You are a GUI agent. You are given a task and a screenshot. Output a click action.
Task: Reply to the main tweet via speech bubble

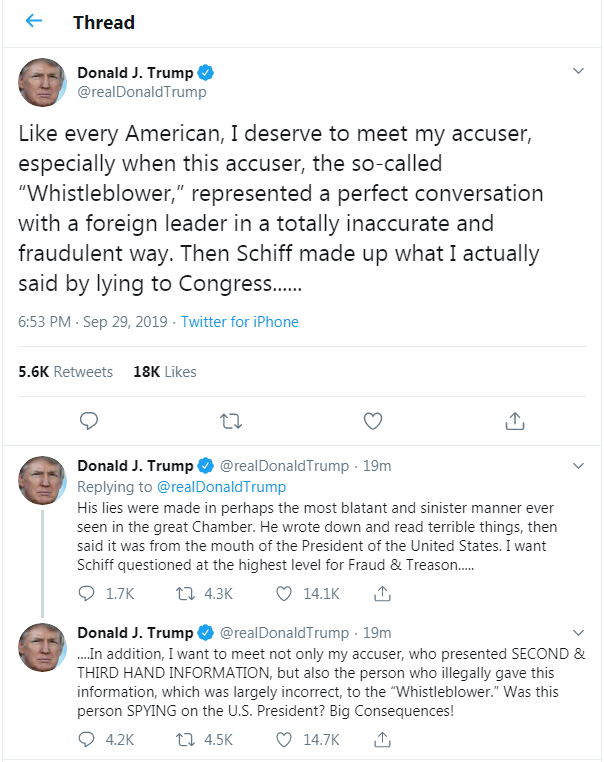(89, 421)
